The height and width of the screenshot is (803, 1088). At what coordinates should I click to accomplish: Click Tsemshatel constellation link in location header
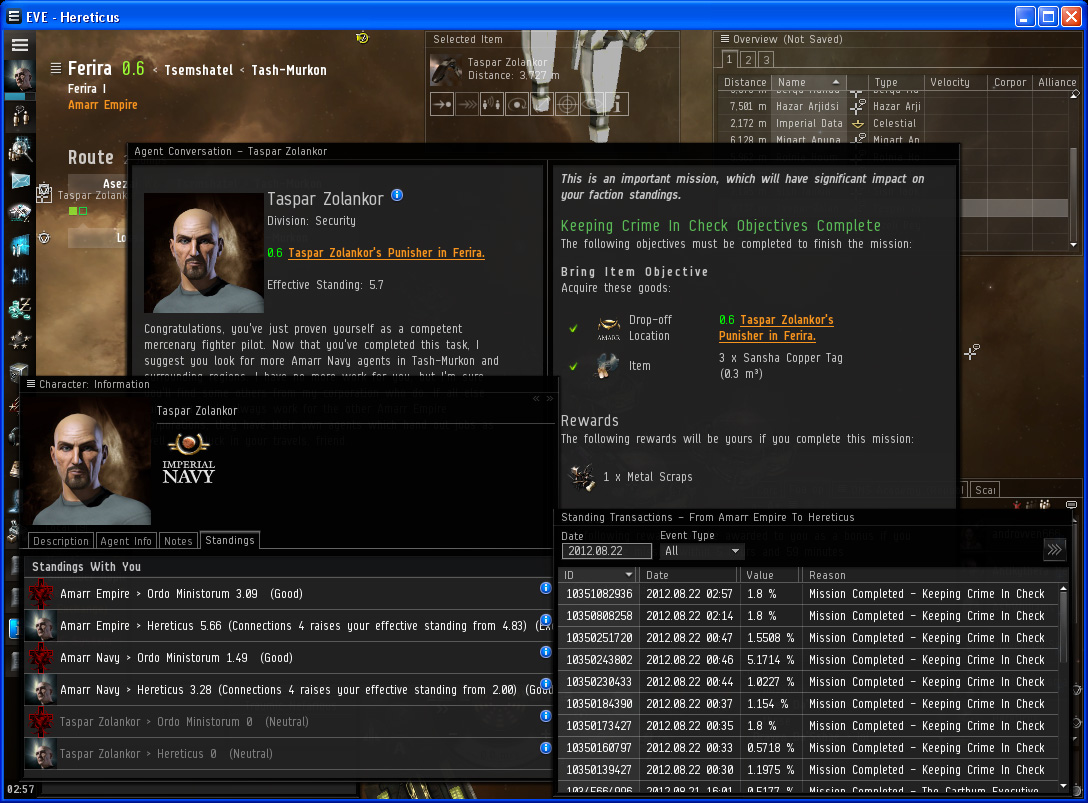(x=198, y=70)
